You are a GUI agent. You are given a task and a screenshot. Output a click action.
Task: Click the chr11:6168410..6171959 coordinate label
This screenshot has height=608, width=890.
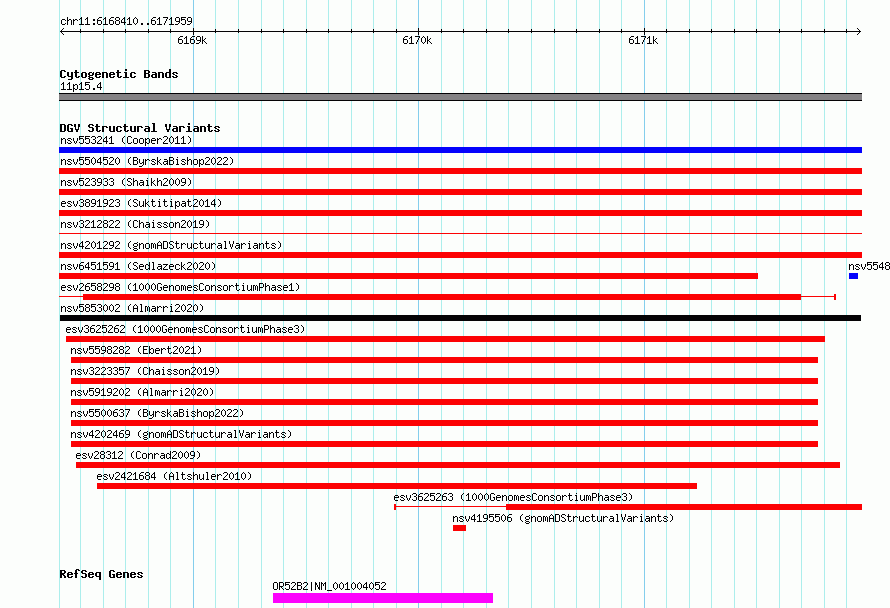[x=126, y=21]
